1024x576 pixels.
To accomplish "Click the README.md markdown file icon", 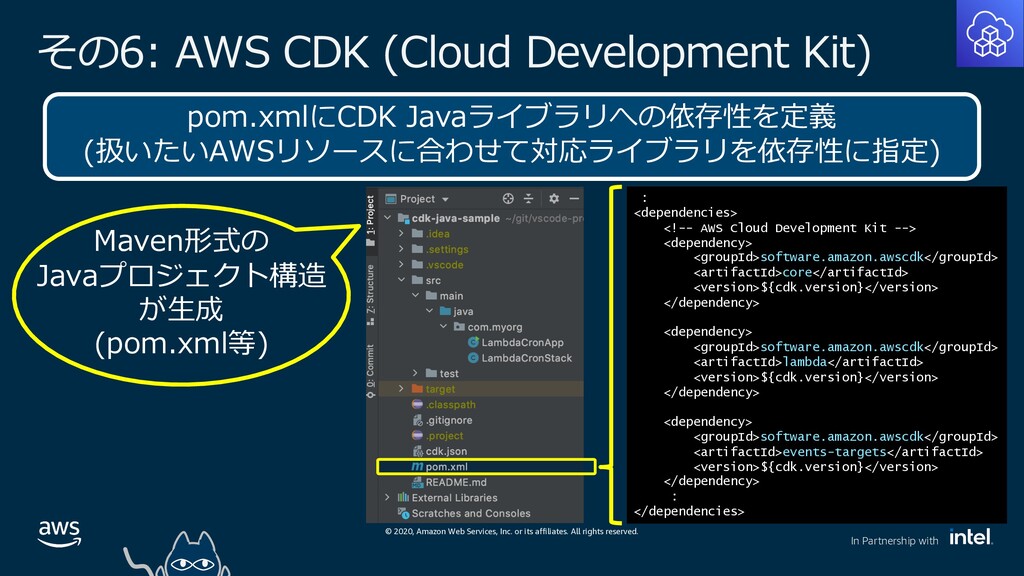I will point(418,482).
